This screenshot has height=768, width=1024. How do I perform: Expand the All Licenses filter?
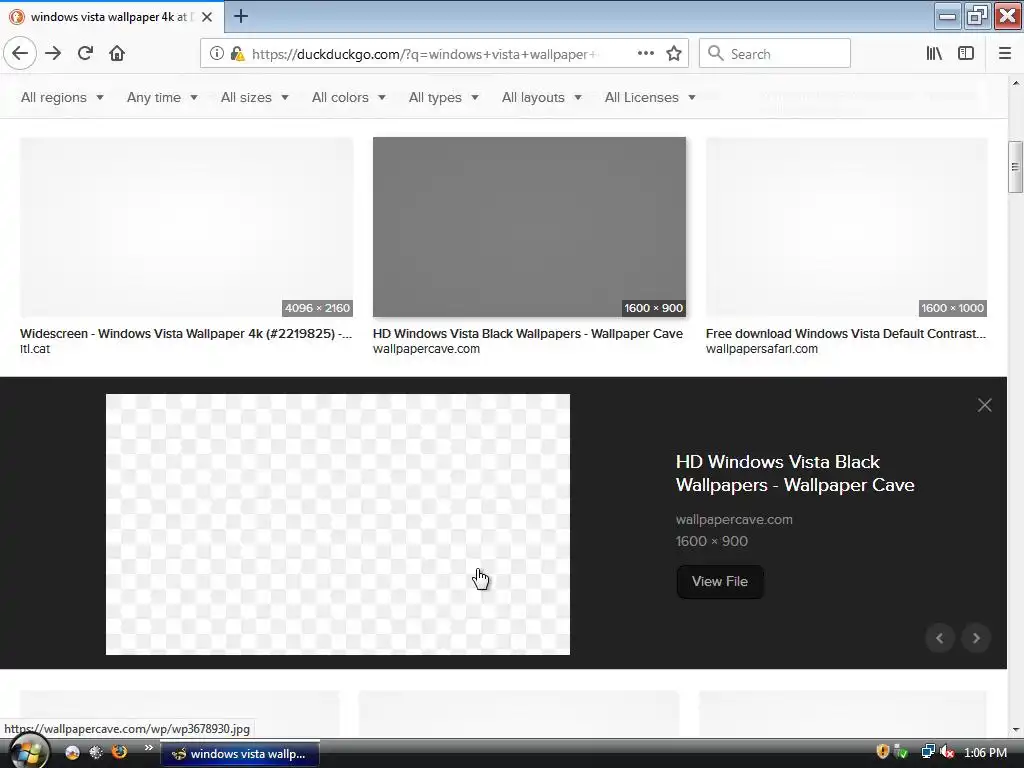click(x=650, y=97)
